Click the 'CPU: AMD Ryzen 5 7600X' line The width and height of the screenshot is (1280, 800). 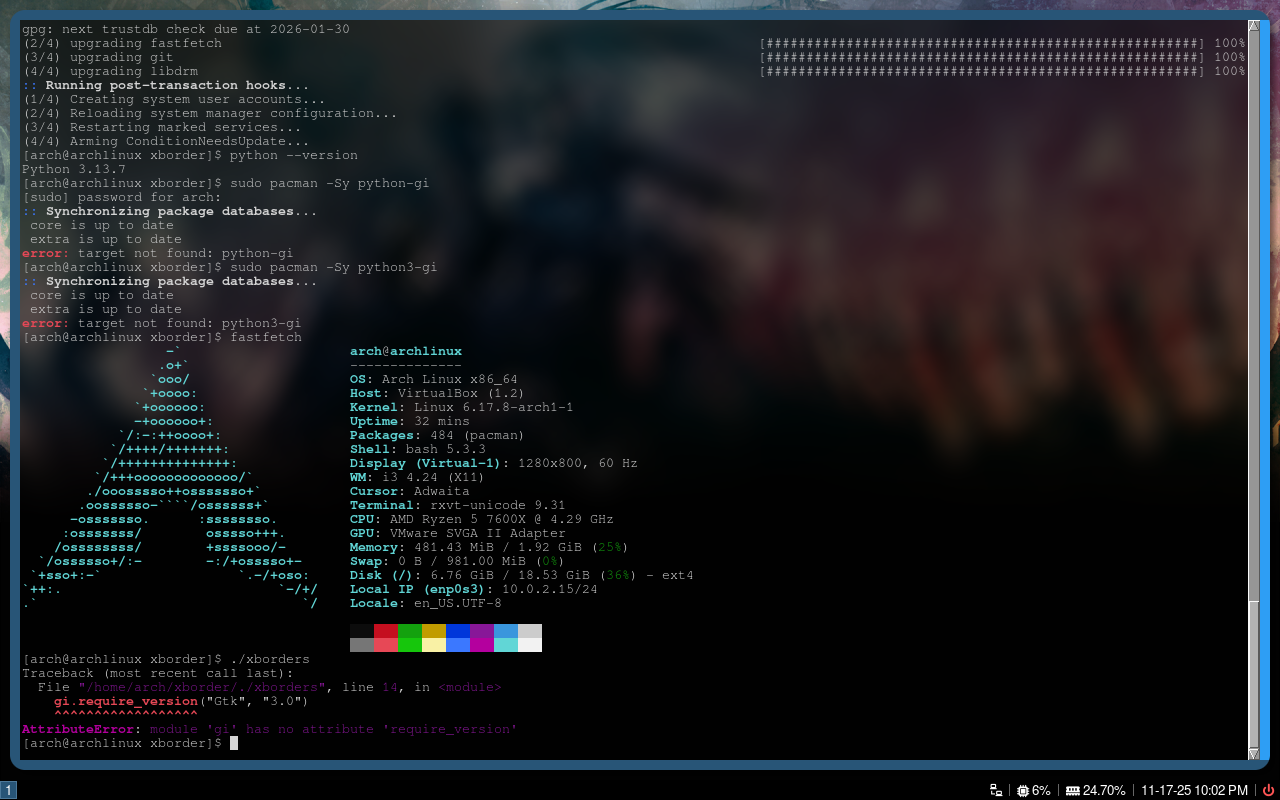click(482, 519)
